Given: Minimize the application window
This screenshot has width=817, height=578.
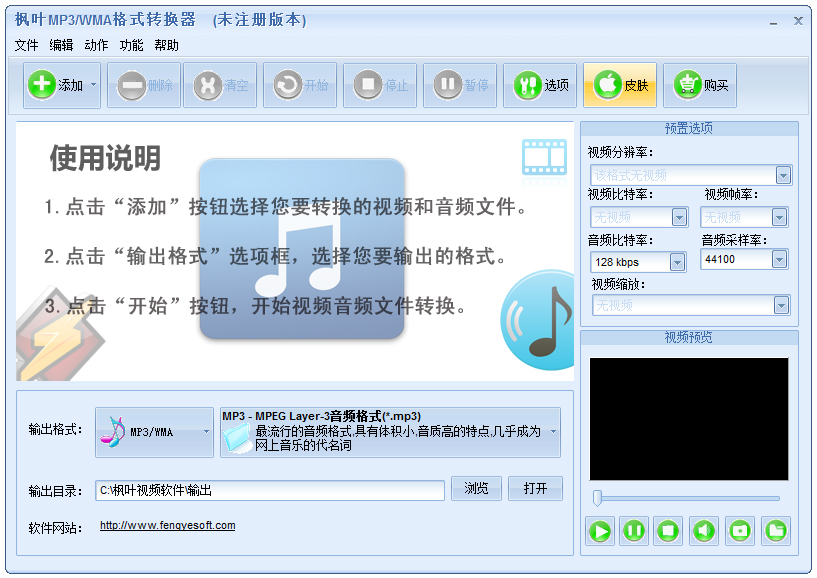Looking at the screenshot, I should point(773,22).
